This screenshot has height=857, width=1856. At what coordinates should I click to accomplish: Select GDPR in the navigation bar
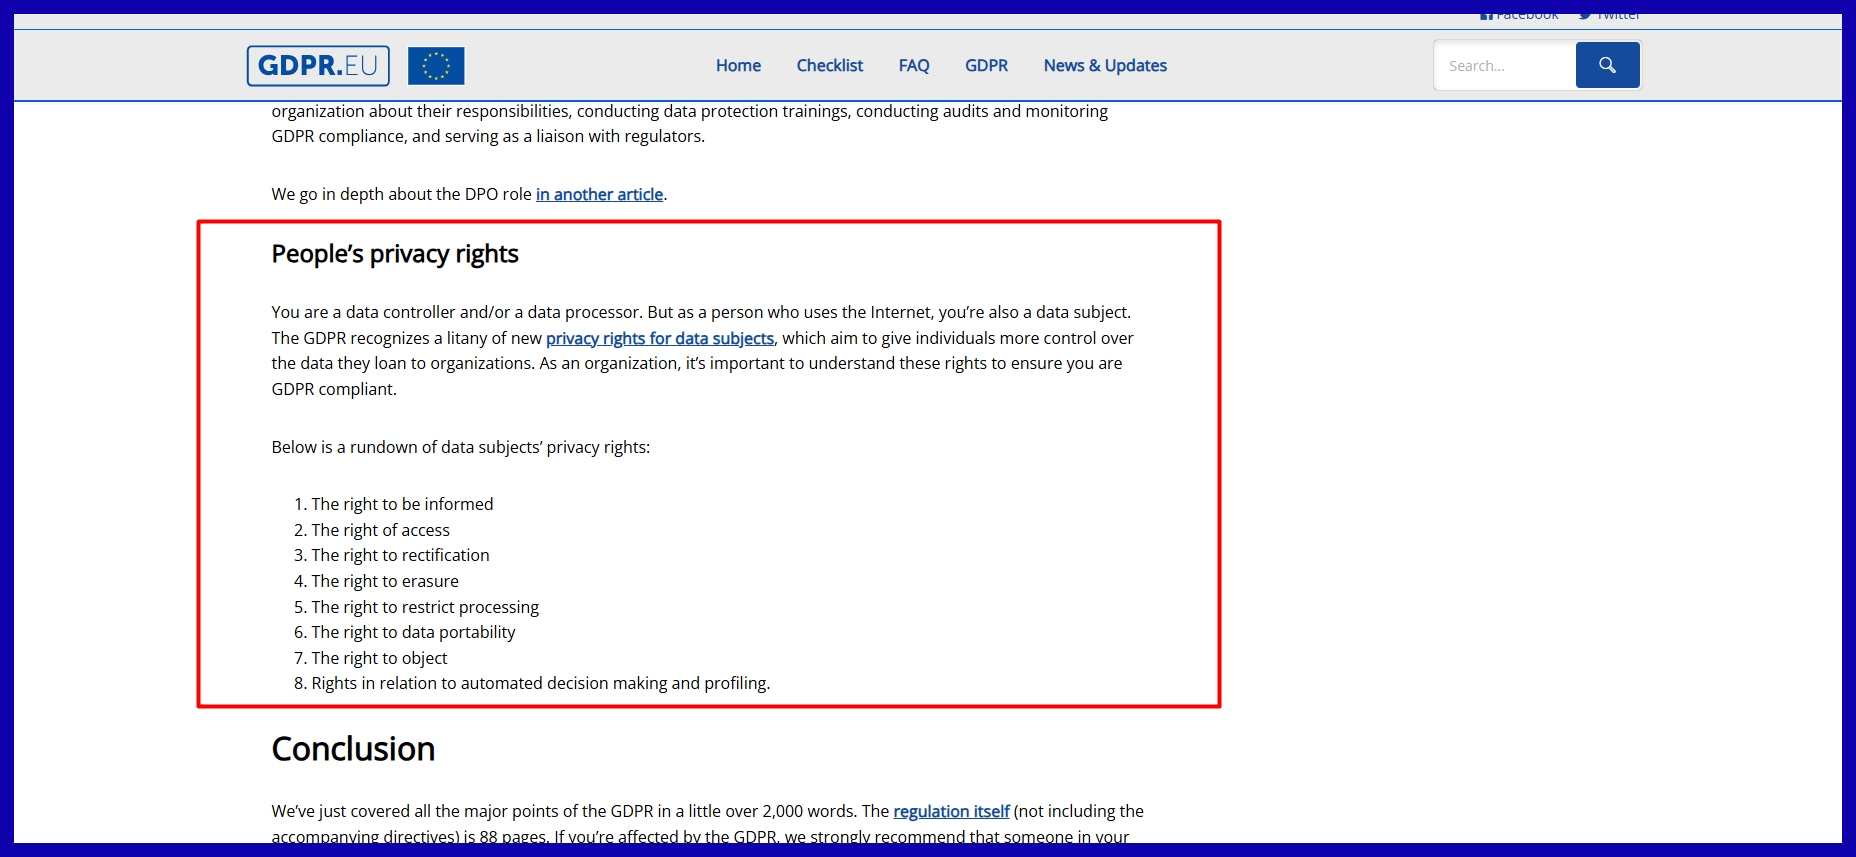click(986, 65)
